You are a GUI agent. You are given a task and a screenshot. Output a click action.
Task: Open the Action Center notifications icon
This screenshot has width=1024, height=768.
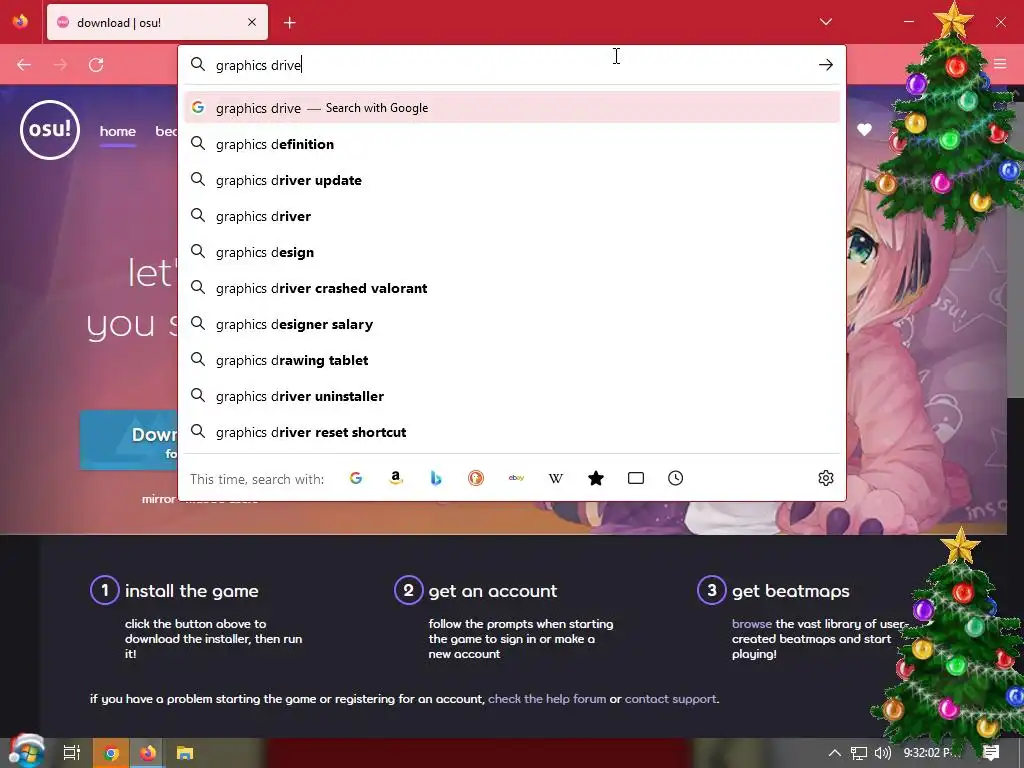[991, 753]
